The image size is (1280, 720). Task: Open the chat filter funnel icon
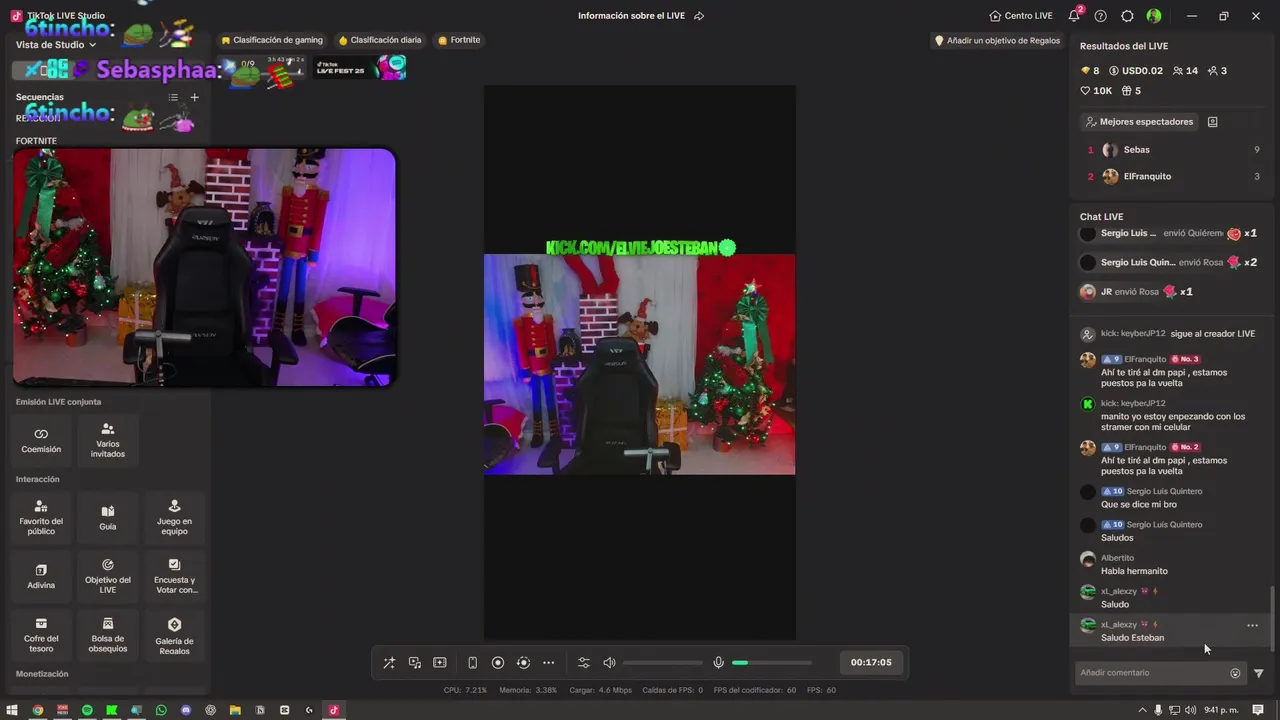pos(1259,673)
